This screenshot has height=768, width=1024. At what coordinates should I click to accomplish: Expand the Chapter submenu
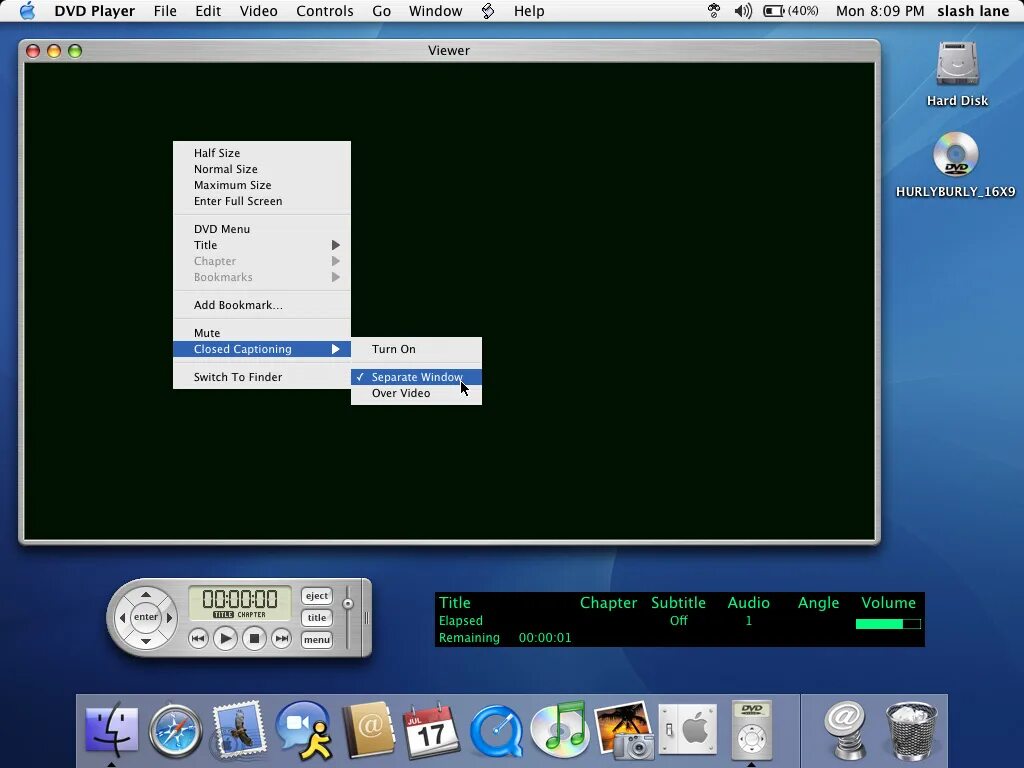pyautogui.click(x=262, y=261)
